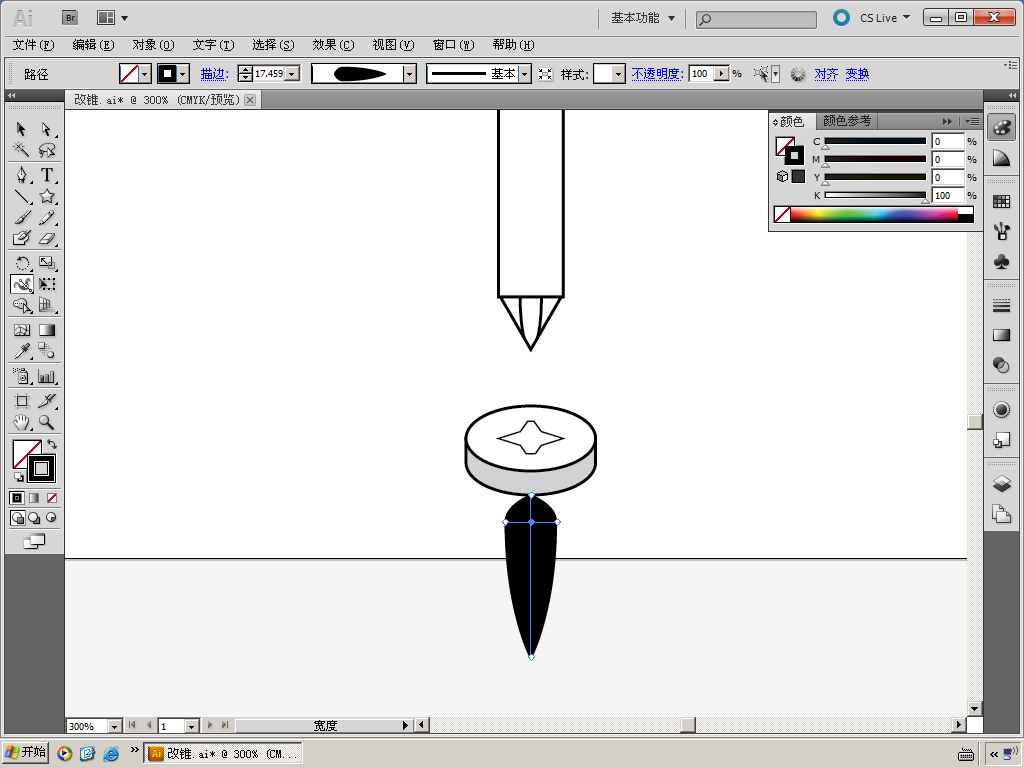Select the Type tool
The width and height of the screenshot is (1024, 768).
tap(46, 175)
